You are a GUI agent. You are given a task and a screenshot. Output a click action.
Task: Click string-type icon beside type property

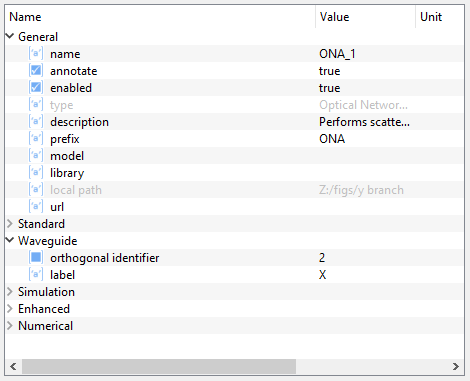point(36,105)
